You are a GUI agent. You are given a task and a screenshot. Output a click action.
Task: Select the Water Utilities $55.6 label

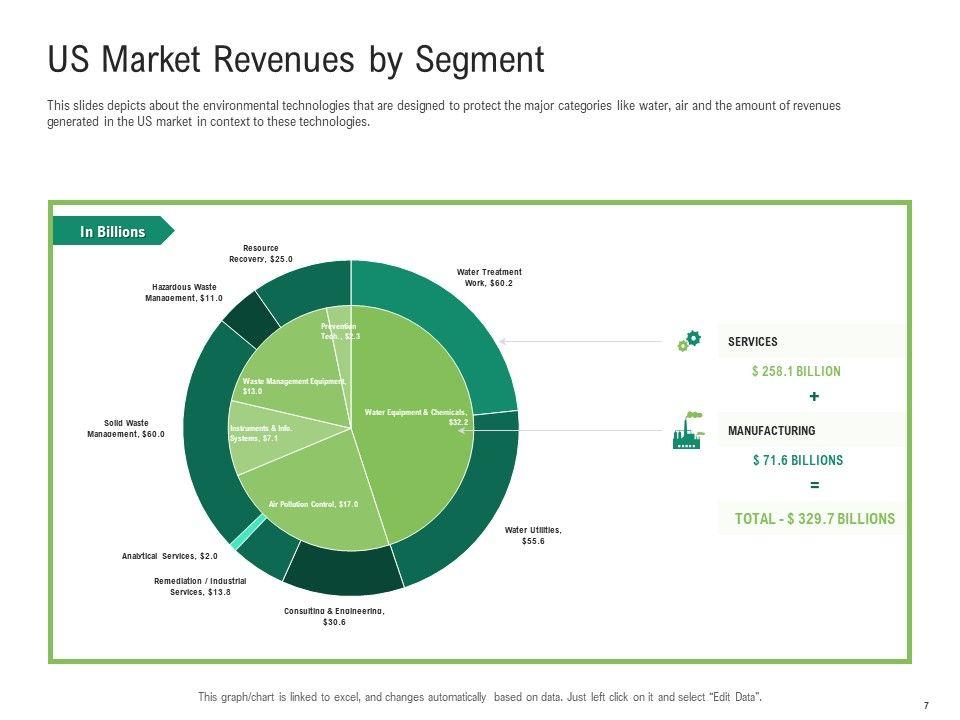533,535
